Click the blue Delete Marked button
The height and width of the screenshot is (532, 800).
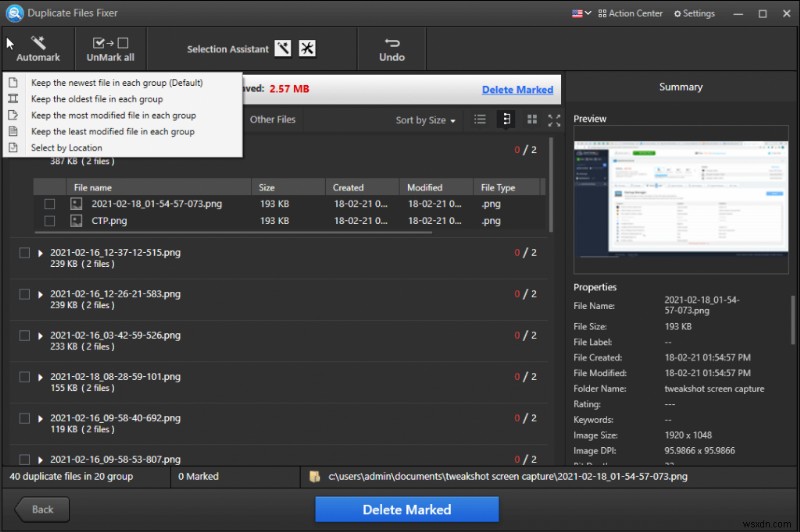pyautogui.click(x=407, y=510)
